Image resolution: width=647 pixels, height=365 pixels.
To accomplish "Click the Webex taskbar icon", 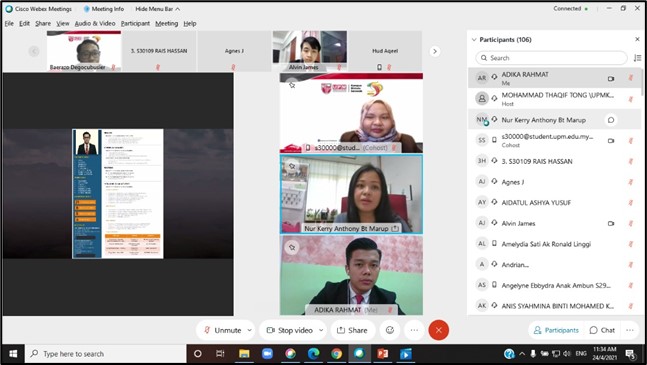I will (x=359, y=354).
